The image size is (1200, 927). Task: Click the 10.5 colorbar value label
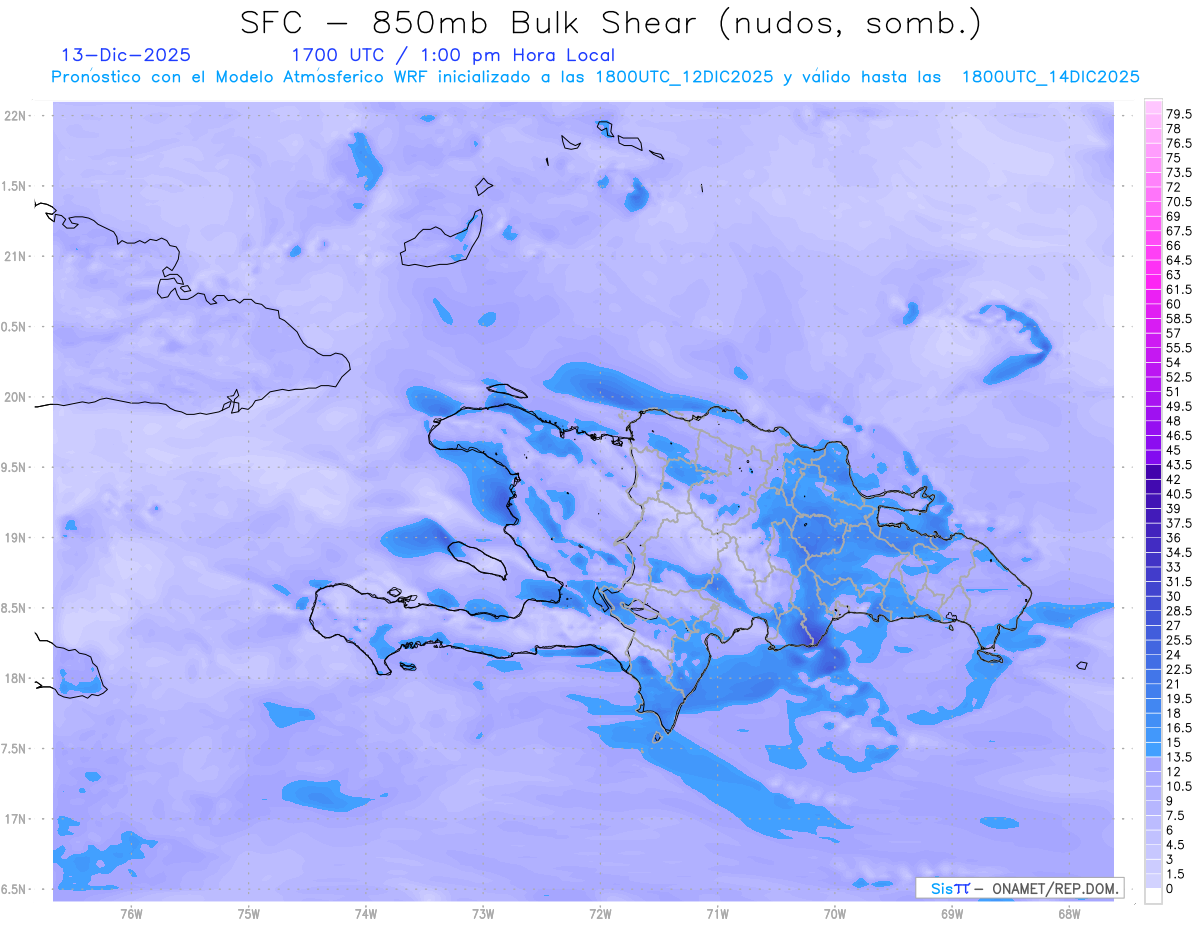1179,785
